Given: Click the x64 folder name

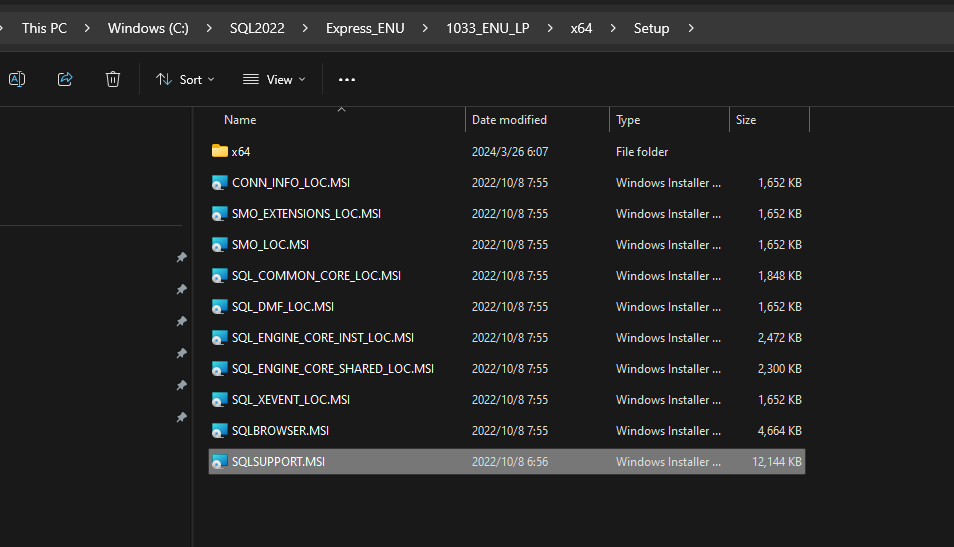Looking at the screenshot, I should [x=241, y=152].
